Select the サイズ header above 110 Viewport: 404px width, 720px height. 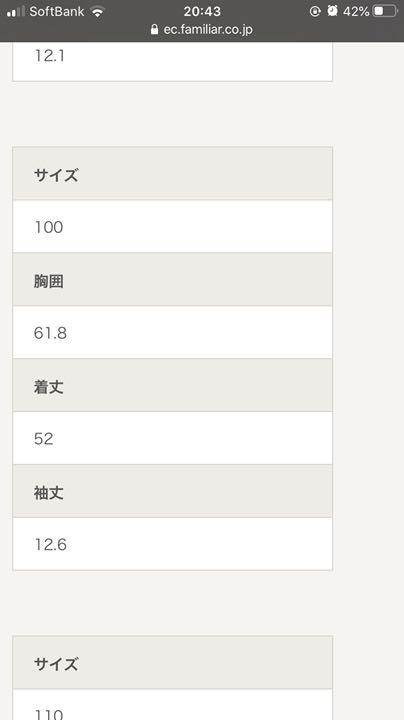(173, 663)
